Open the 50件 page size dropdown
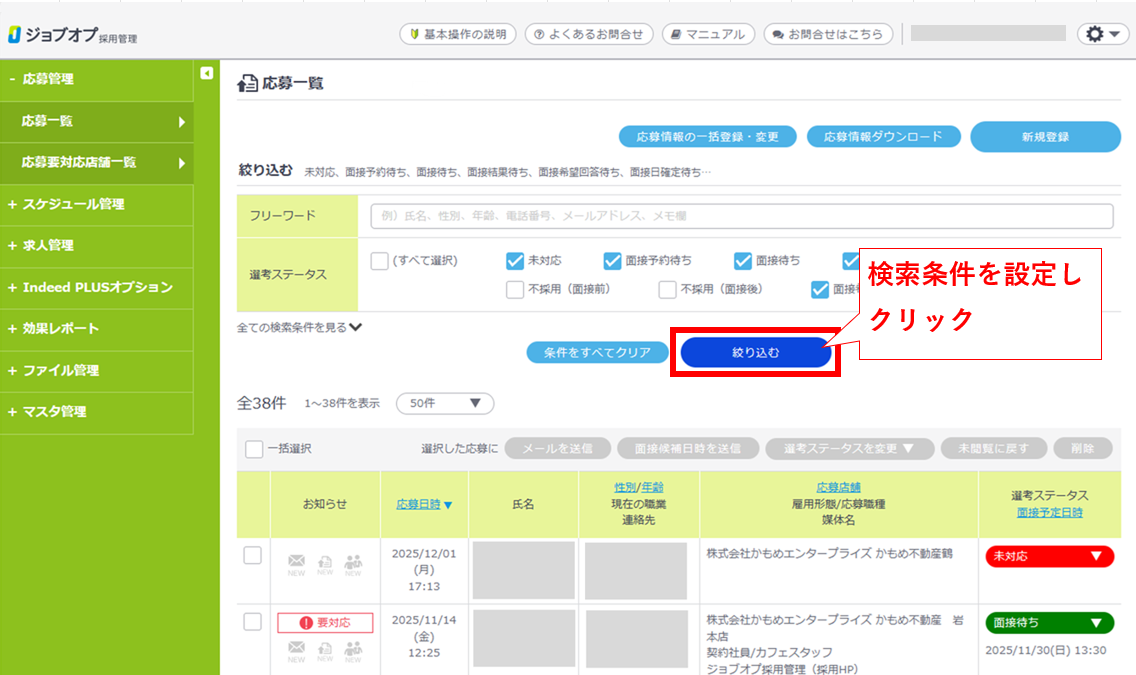The width and height of the screenshot is (1136, 675). pyautogui.click(x=444, y=404)
